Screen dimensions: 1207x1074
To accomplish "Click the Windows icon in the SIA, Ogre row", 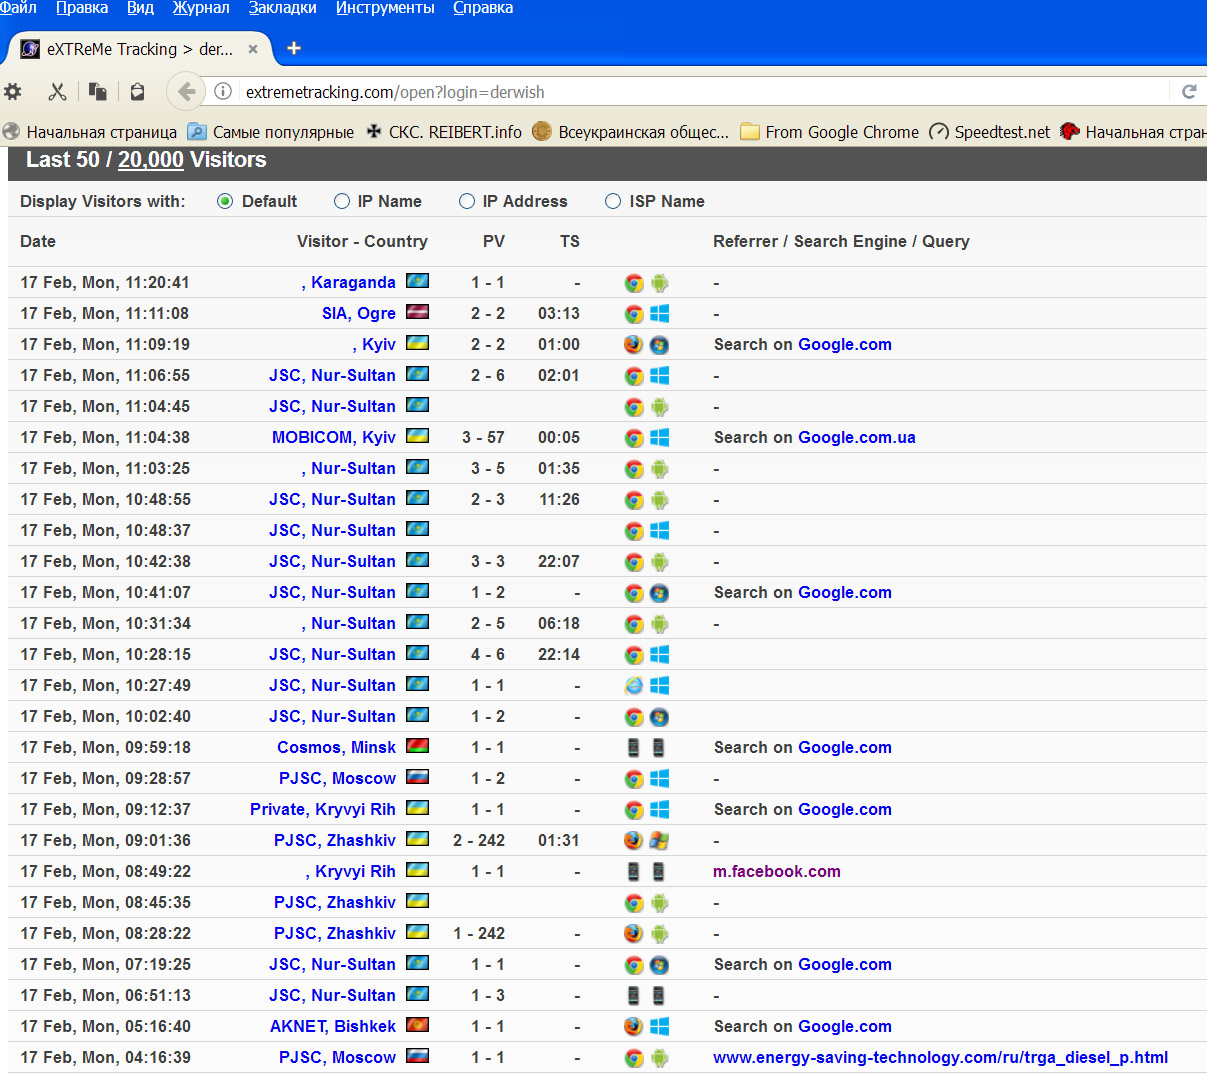I will (x=659, y=314).
